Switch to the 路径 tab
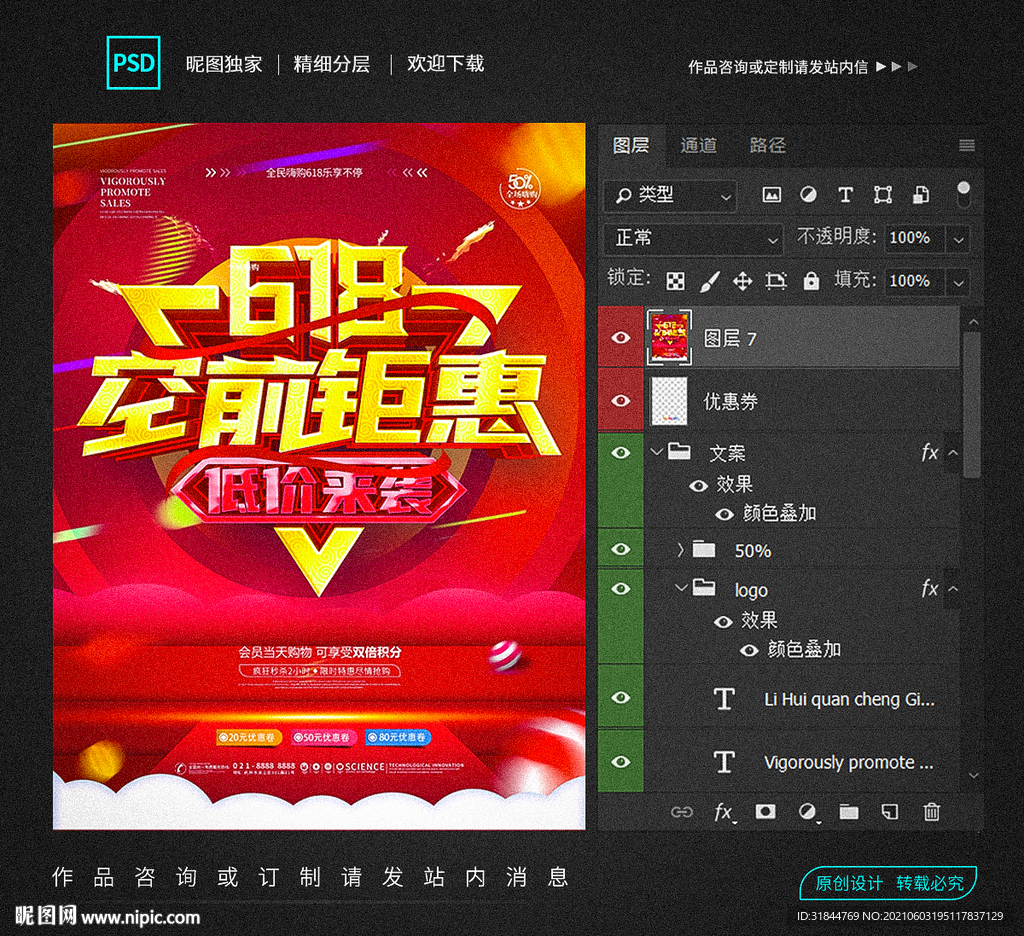1024x936 pixels. pyautogui.click(x=767, y=146)
